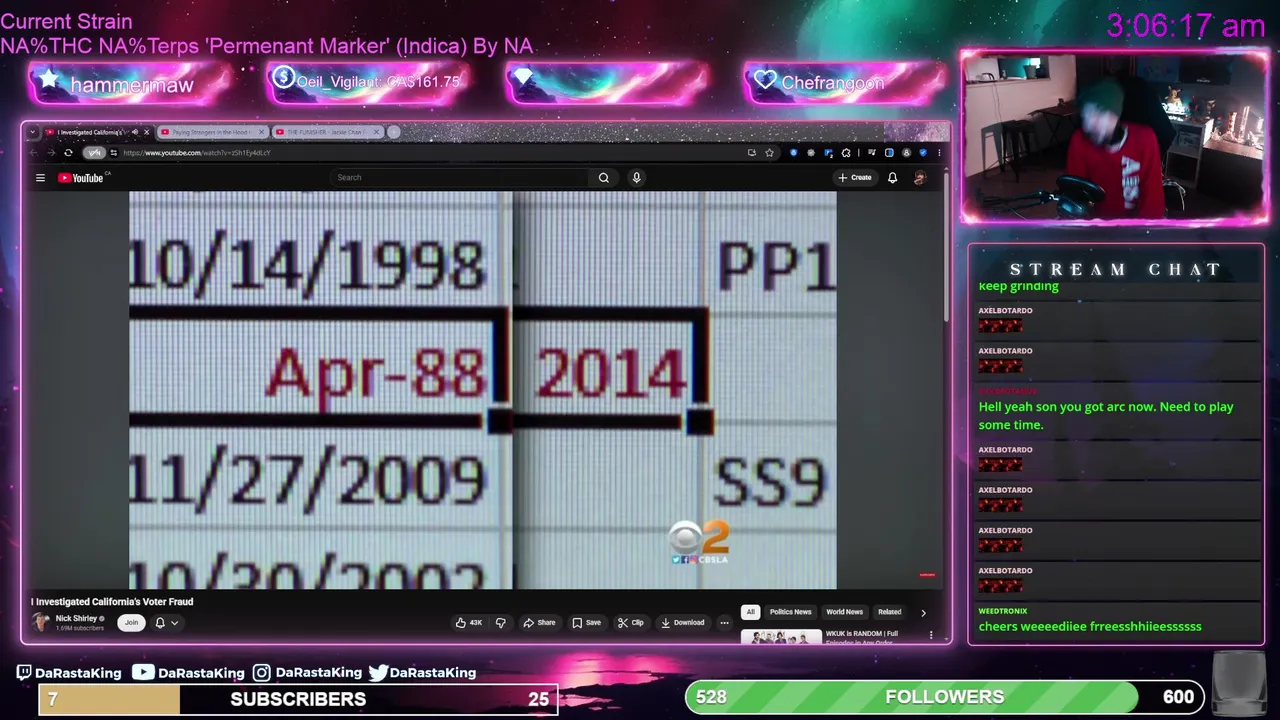Click the browser profile icon in toolbar
1280x720 pixels.
pyautogui.click(x=906, y=153)
